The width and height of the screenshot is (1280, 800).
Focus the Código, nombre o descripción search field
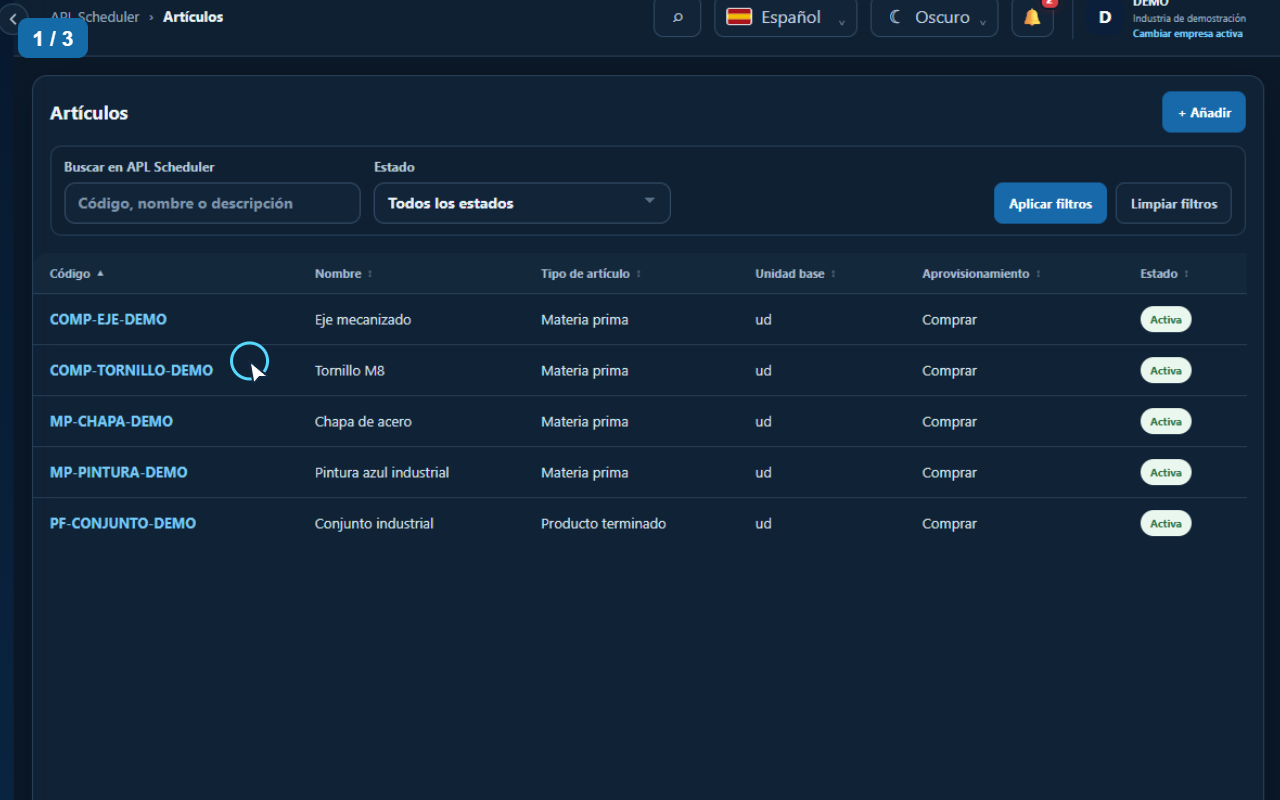click(212, 203)
